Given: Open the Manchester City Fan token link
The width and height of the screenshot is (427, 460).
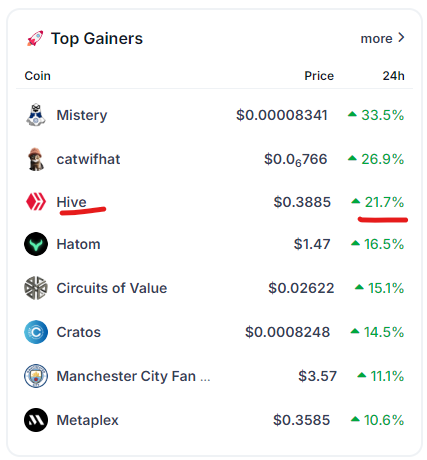Looking at the screenshot, I should 133,376.
